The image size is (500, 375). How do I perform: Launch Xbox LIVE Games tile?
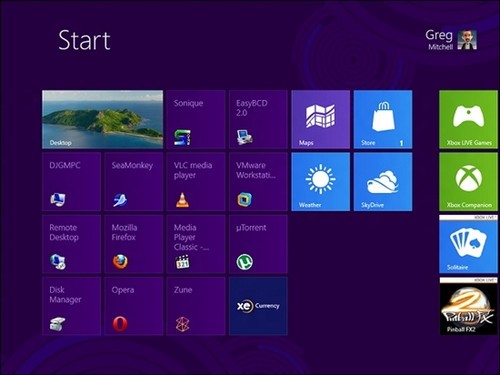(469, 119)
